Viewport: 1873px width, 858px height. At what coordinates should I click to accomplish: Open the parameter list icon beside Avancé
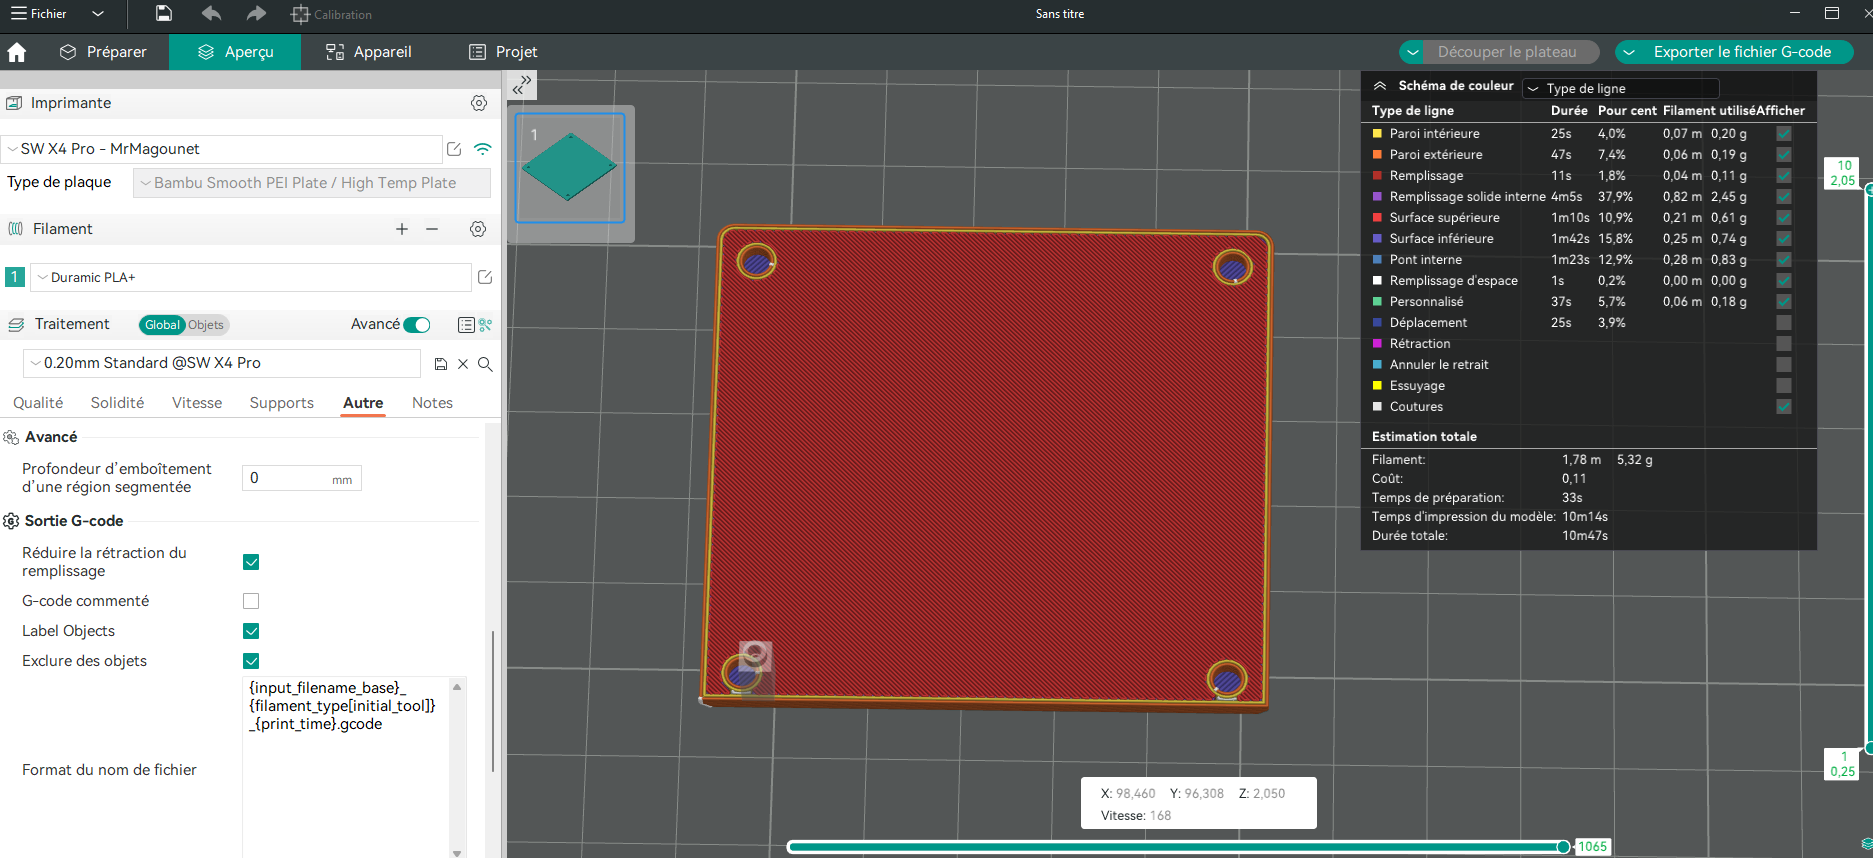point(466,325)
